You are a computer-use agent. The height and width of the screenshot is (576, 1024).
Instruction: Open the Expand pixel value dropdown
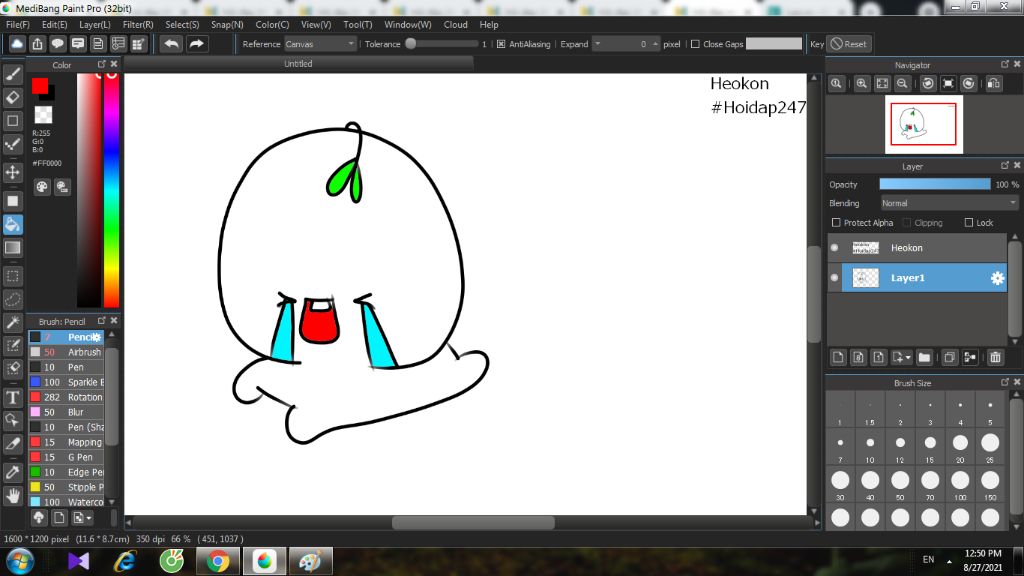(x=598, y=44)
